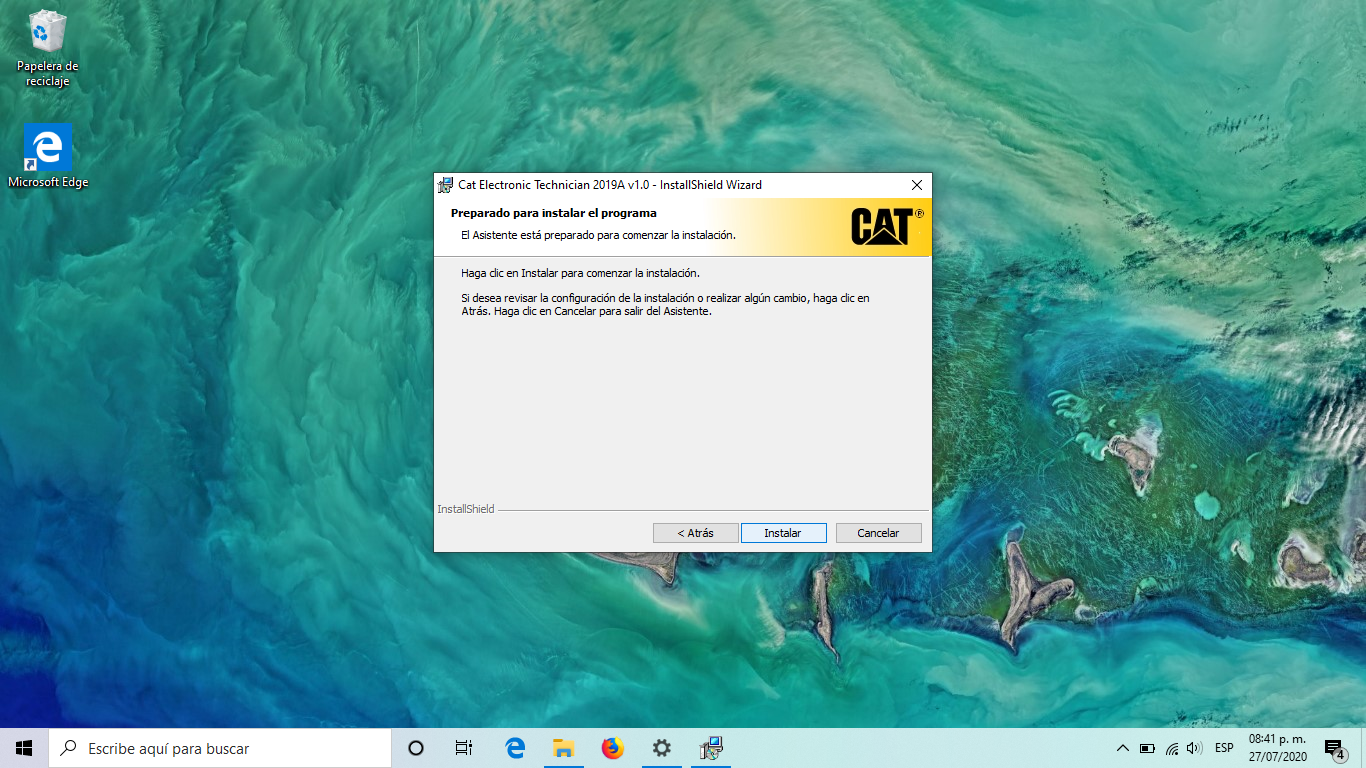Launch Firefox from the taskbar
Screen dimensions: 1366x768
[612, 748]
